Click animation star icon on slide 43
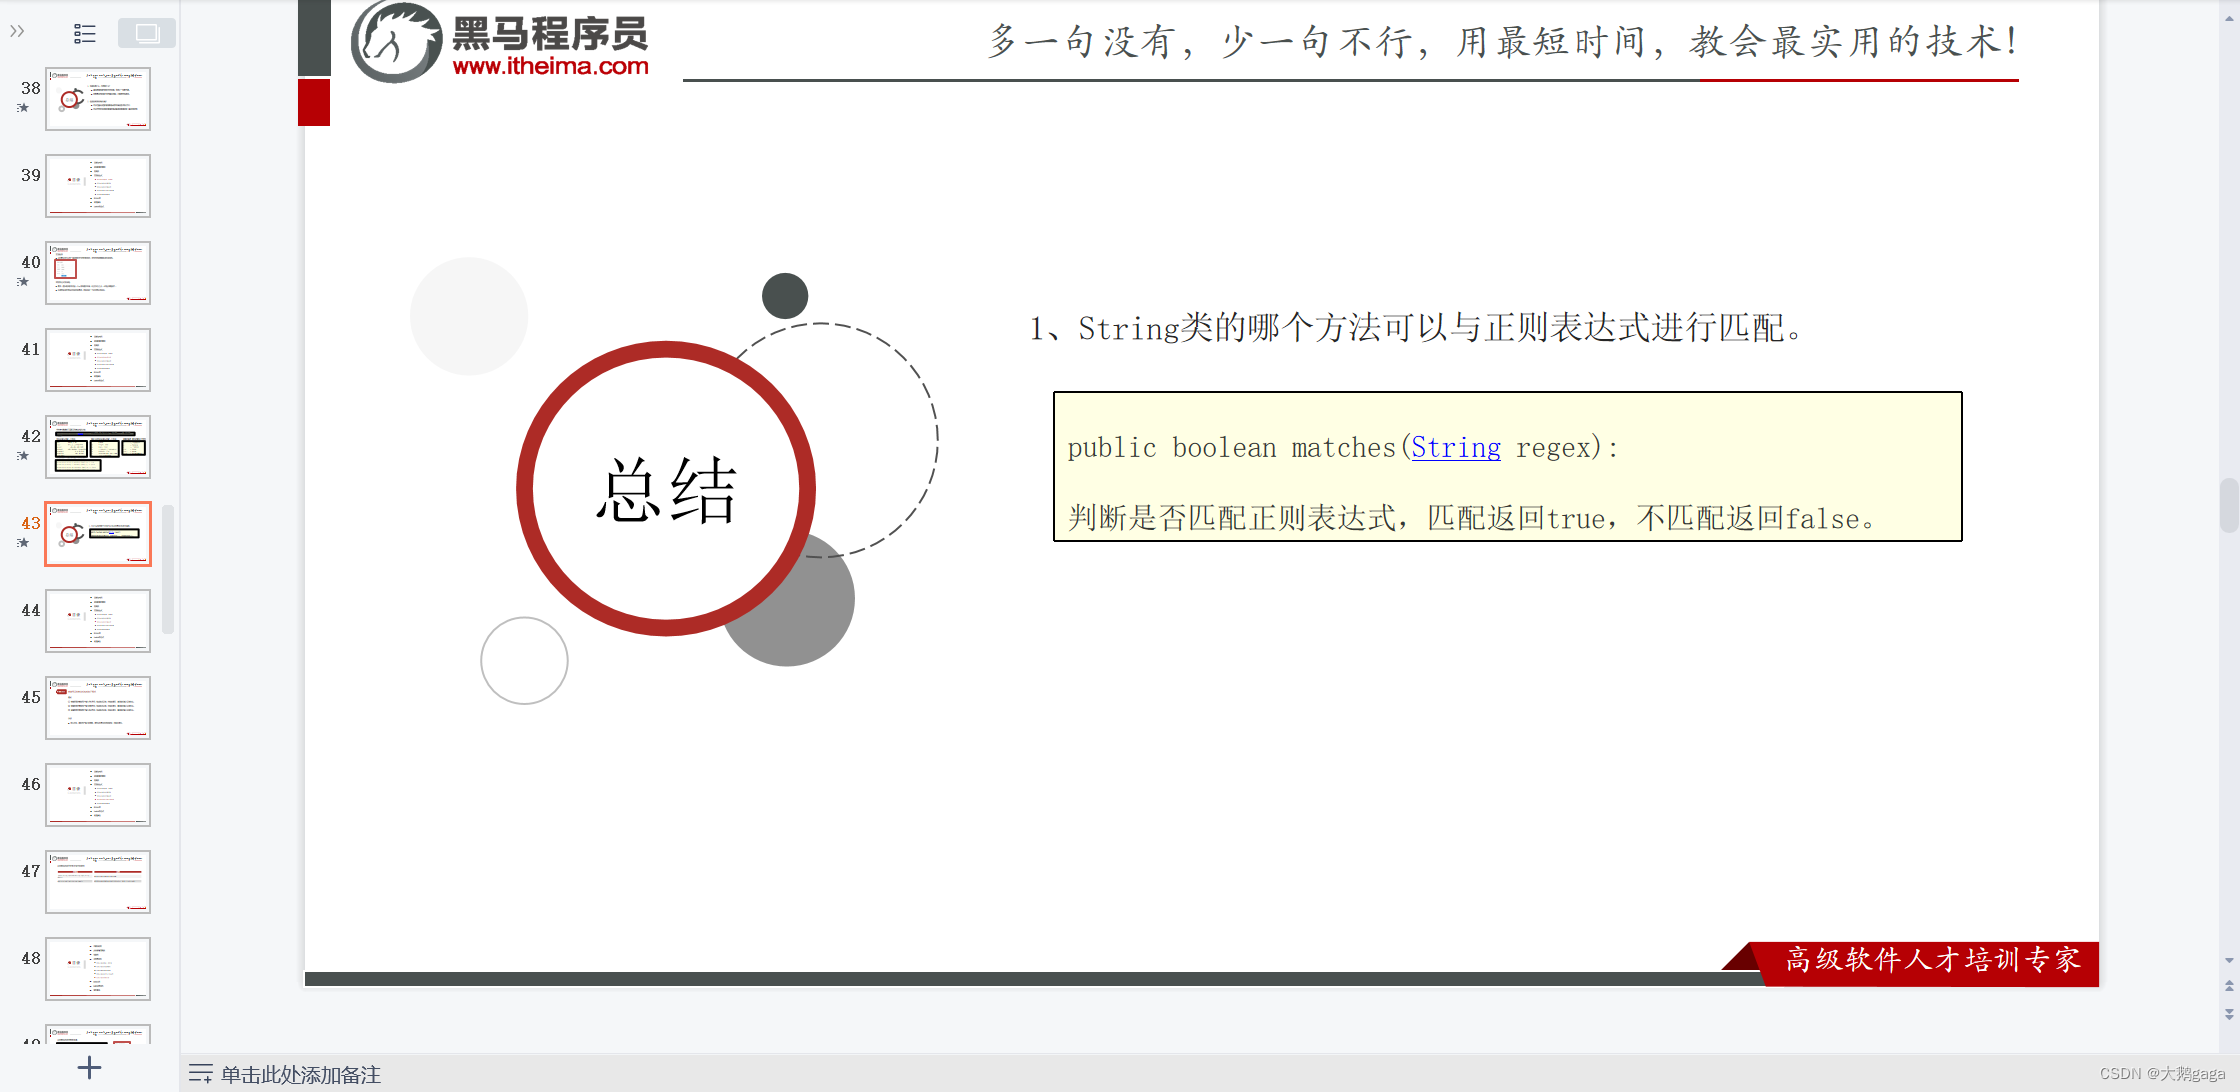The width and height of the screenshot is (2240, 1092). pos(23,543)
